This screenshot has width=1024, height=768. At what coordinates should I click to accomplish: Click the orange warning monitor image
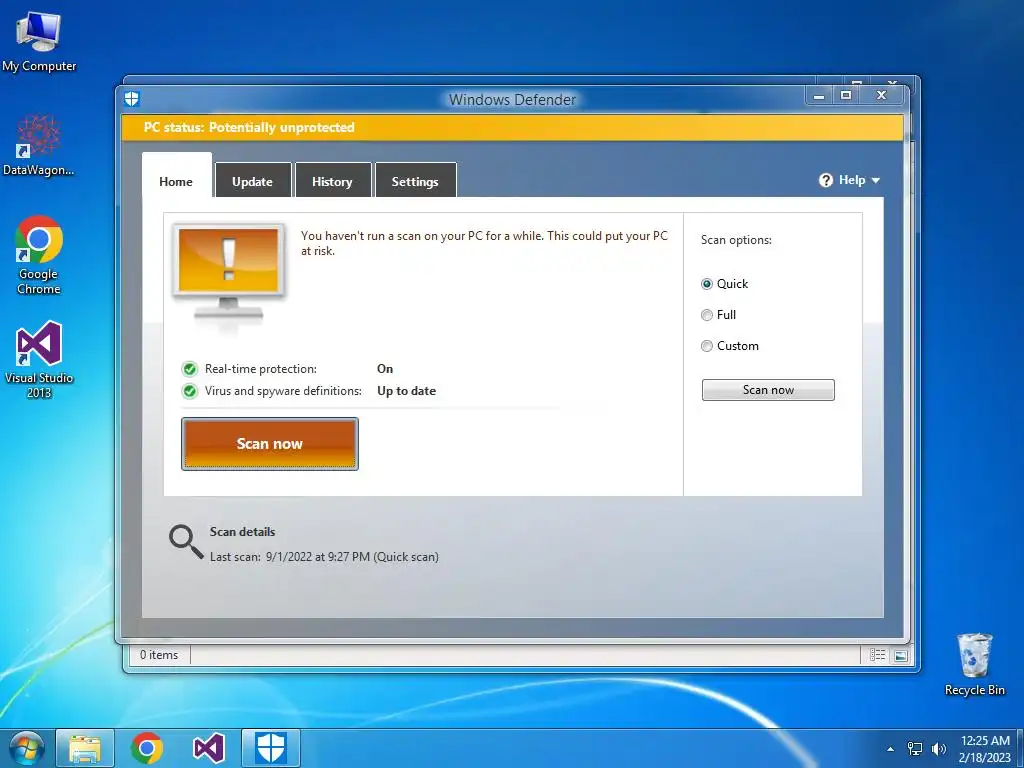pyautogui.click(x=229, y=274)
